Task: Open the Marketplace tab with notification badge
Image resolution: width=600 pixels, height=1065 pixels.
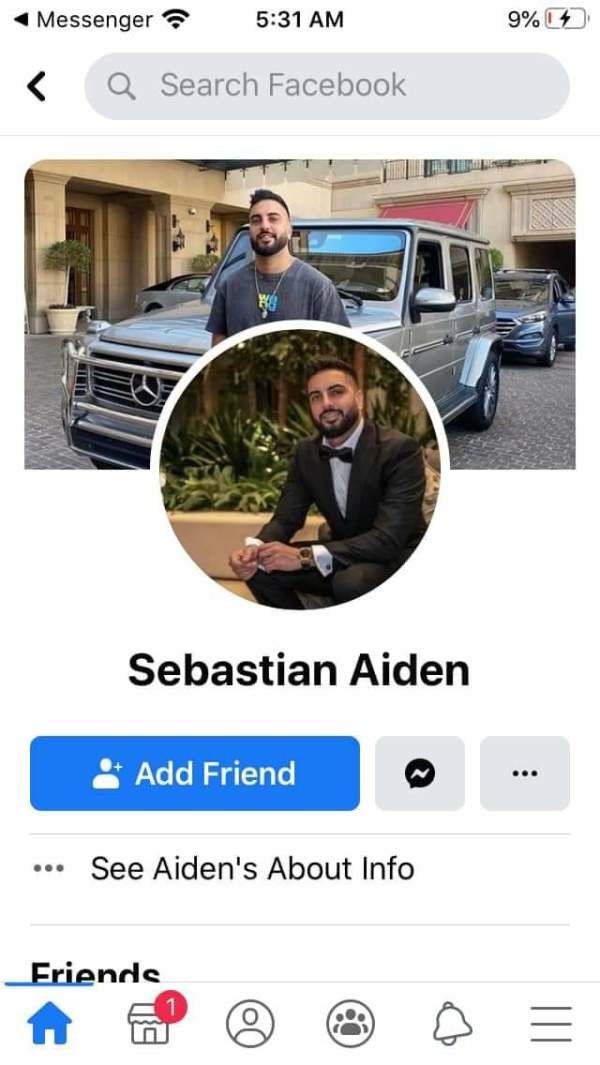Action: click(x=151, y=1023)
